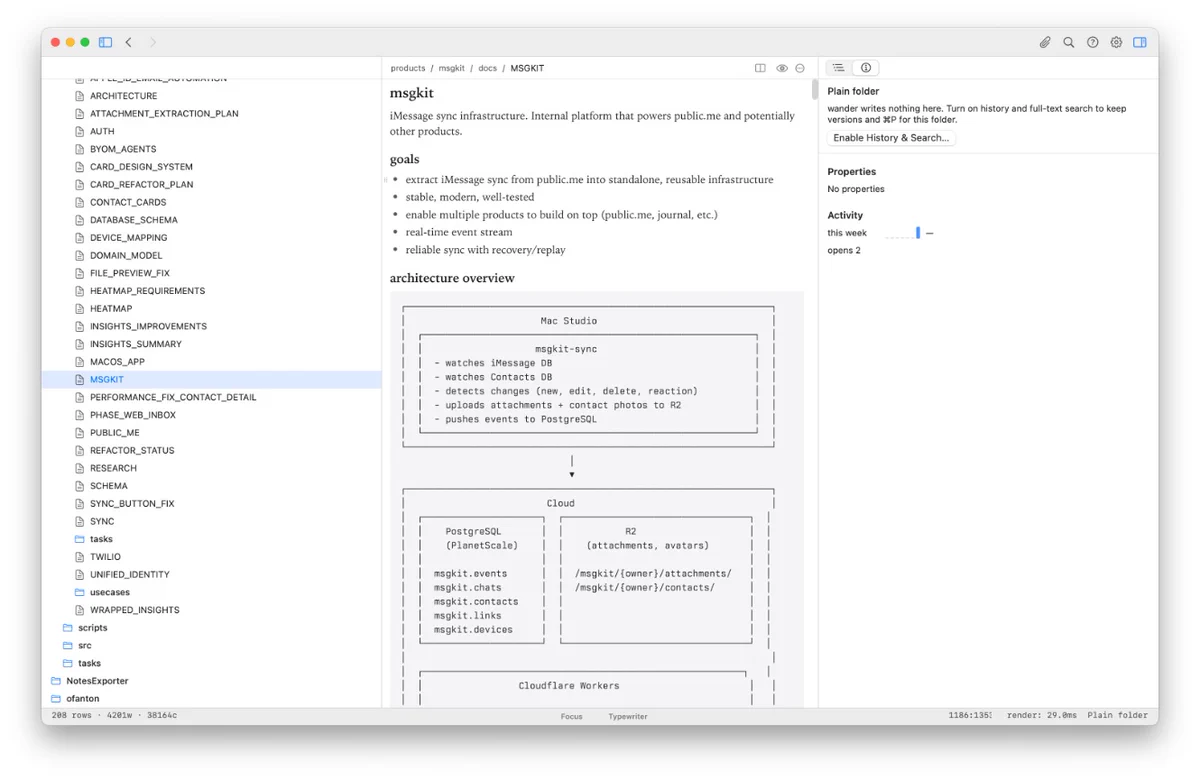Click the icon next to INSIGHTS_SUMMARY
This screenshot has width=1200, height=780.
(x=80, y=344)
